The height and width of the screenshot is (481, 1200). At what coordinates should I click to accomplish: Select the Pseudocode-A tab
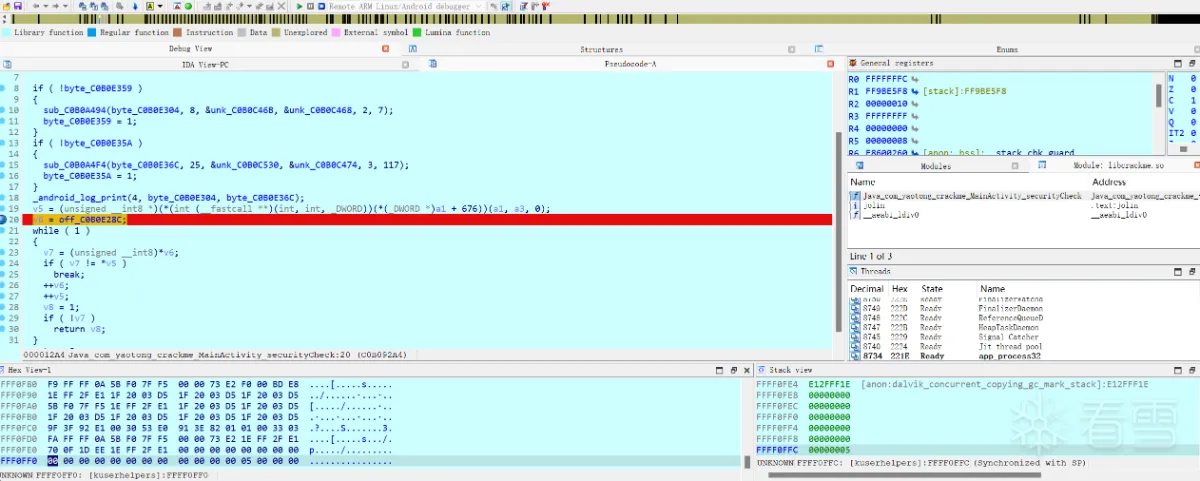point(631,63)
